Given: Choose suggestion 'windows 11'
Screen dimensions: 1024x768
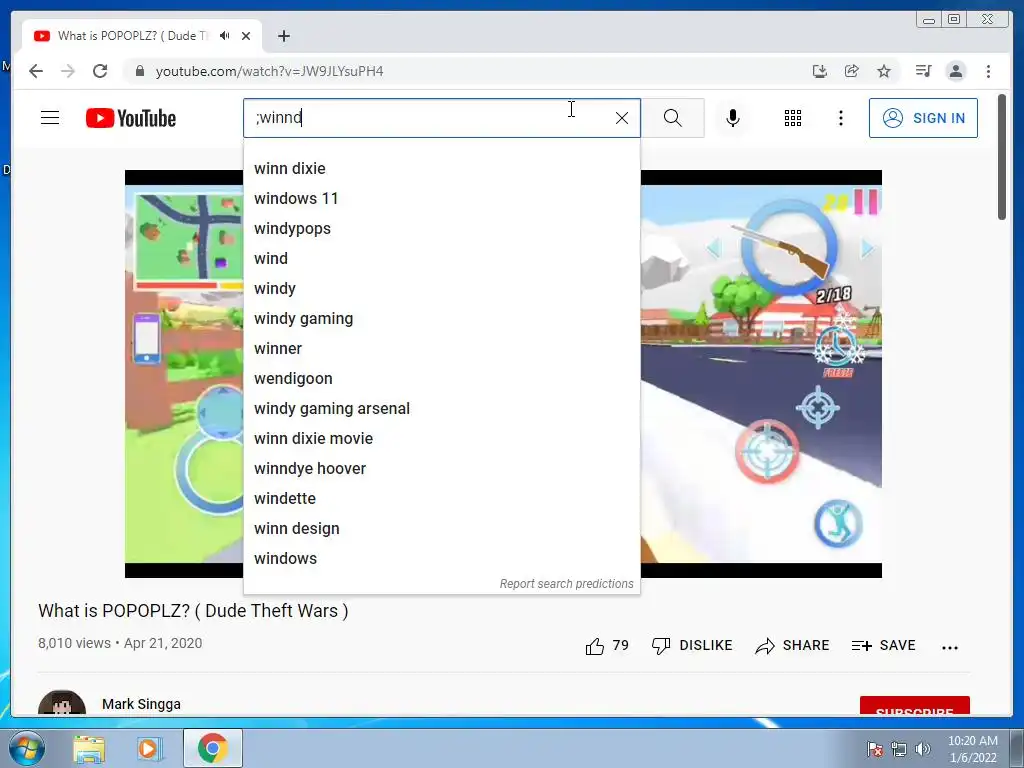Looking at the screenshot, I should pos(441,199).
